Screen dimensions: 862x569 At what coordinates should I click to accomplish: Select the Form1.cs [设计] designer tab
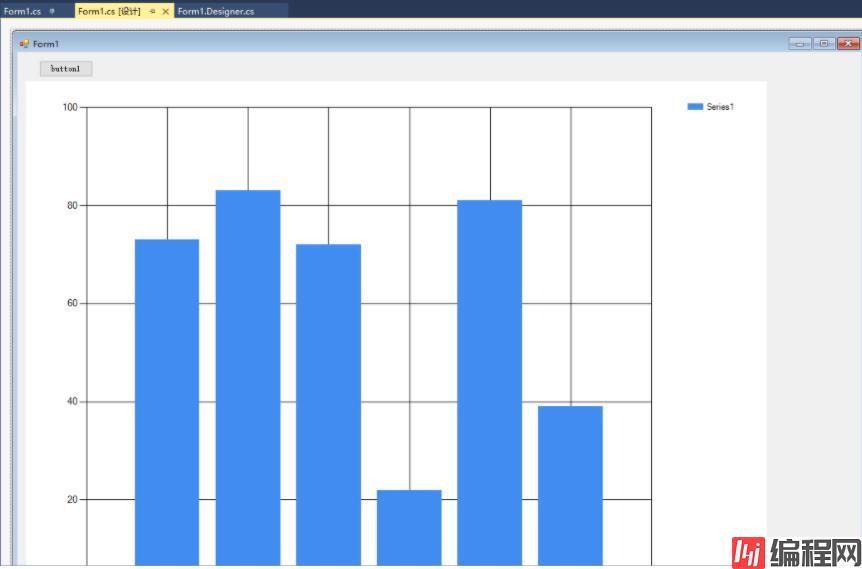tap(109, 11)
